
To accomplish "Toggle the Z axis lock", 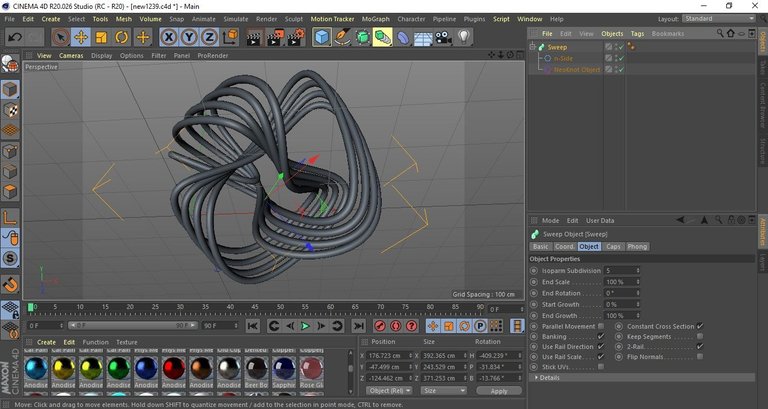I will coord(209,37).
